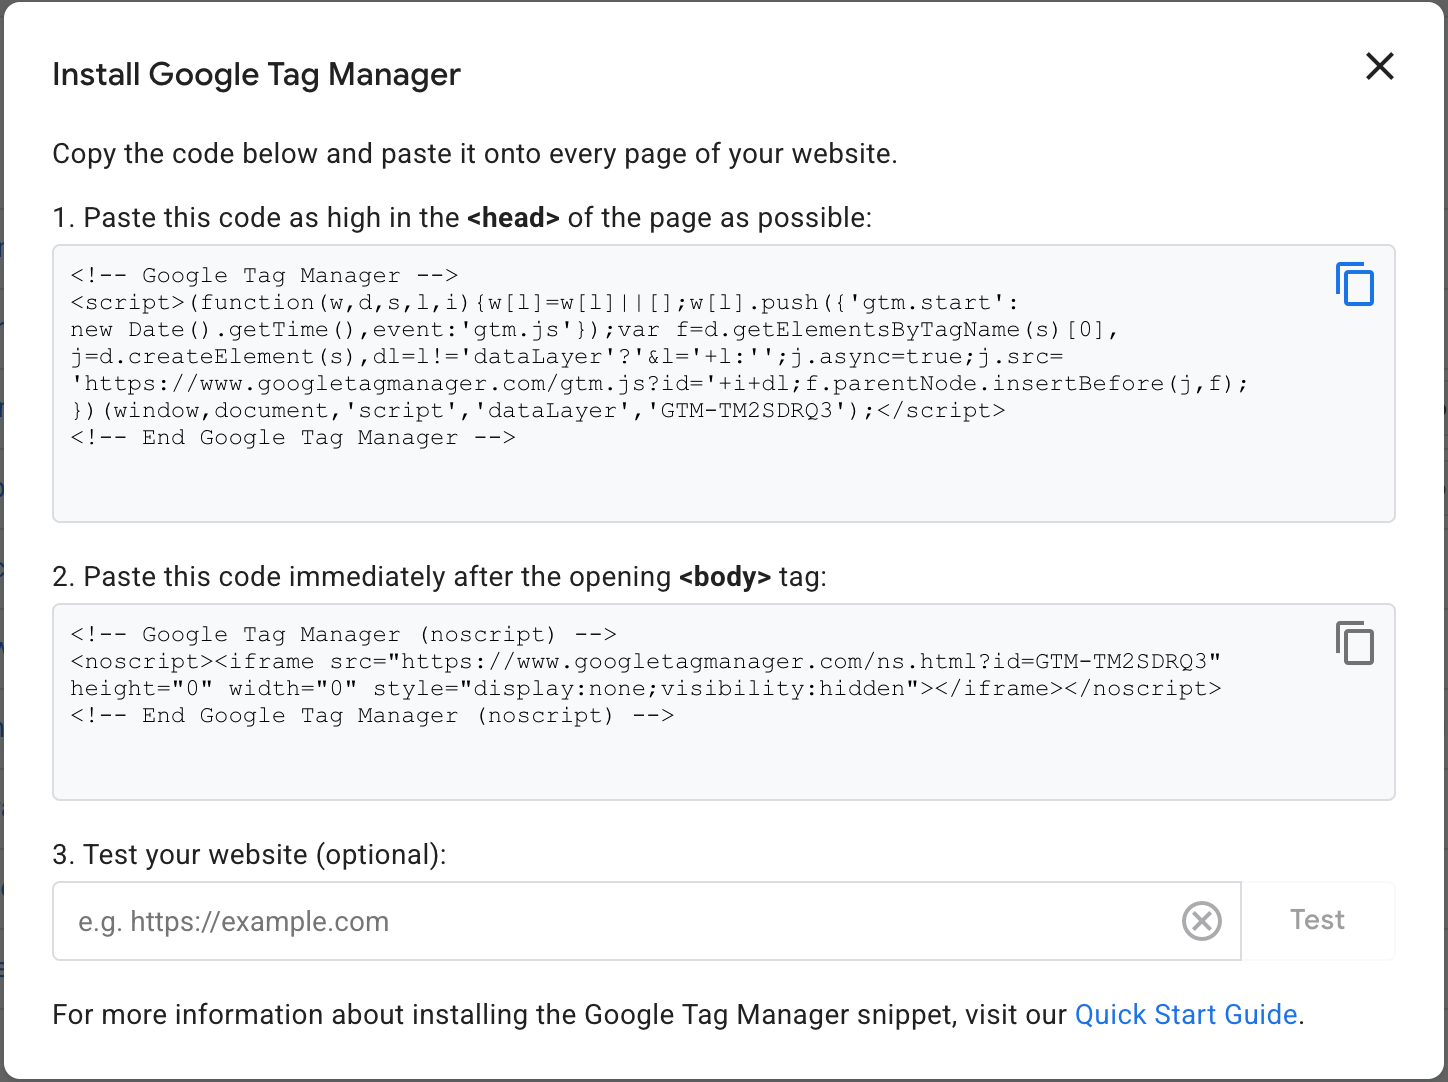Click the Install Google Tag Manager title

tap(257, 73)
